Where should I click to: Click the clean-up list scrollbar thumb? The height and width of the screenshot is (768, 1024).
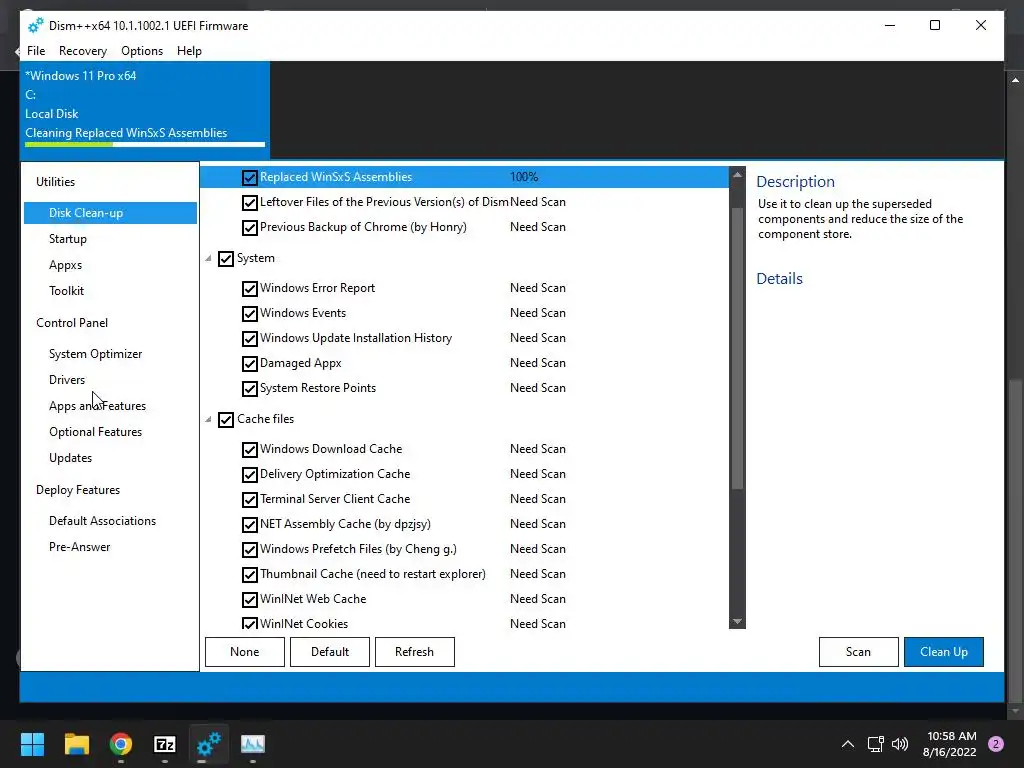click(x=737, y=347)
